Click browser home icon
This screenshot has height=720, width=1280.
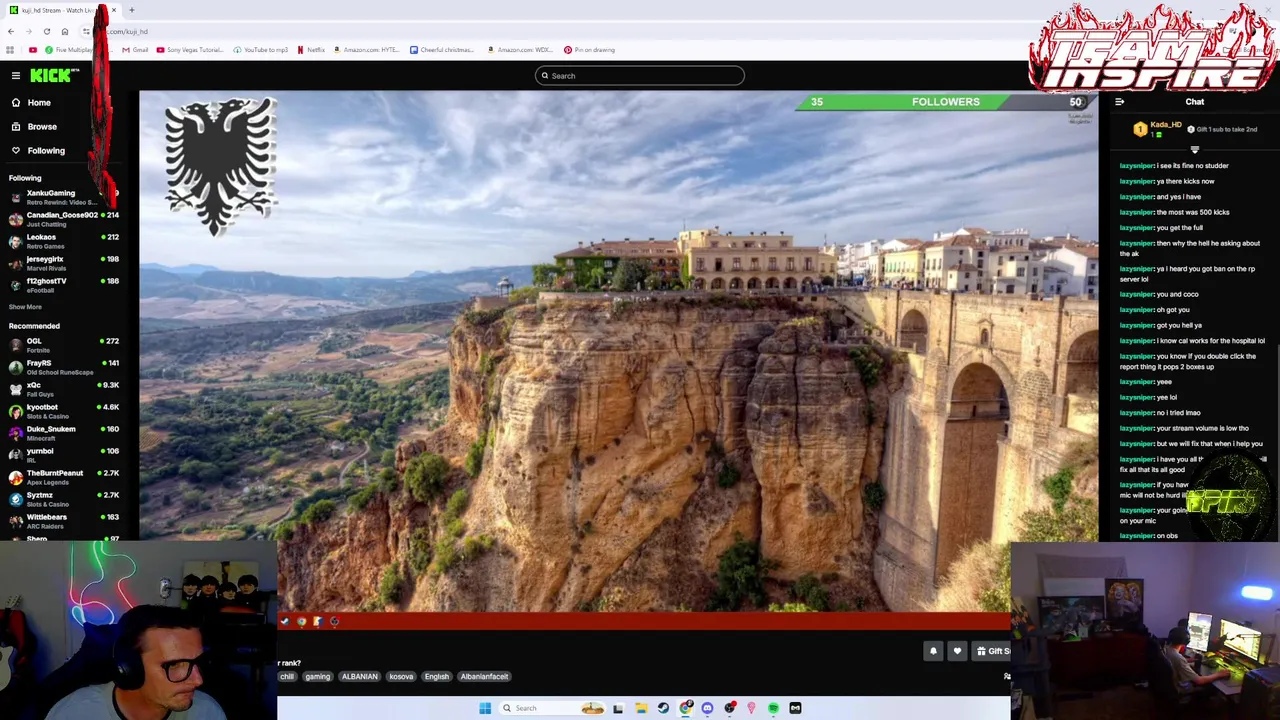tap(65, 32)
